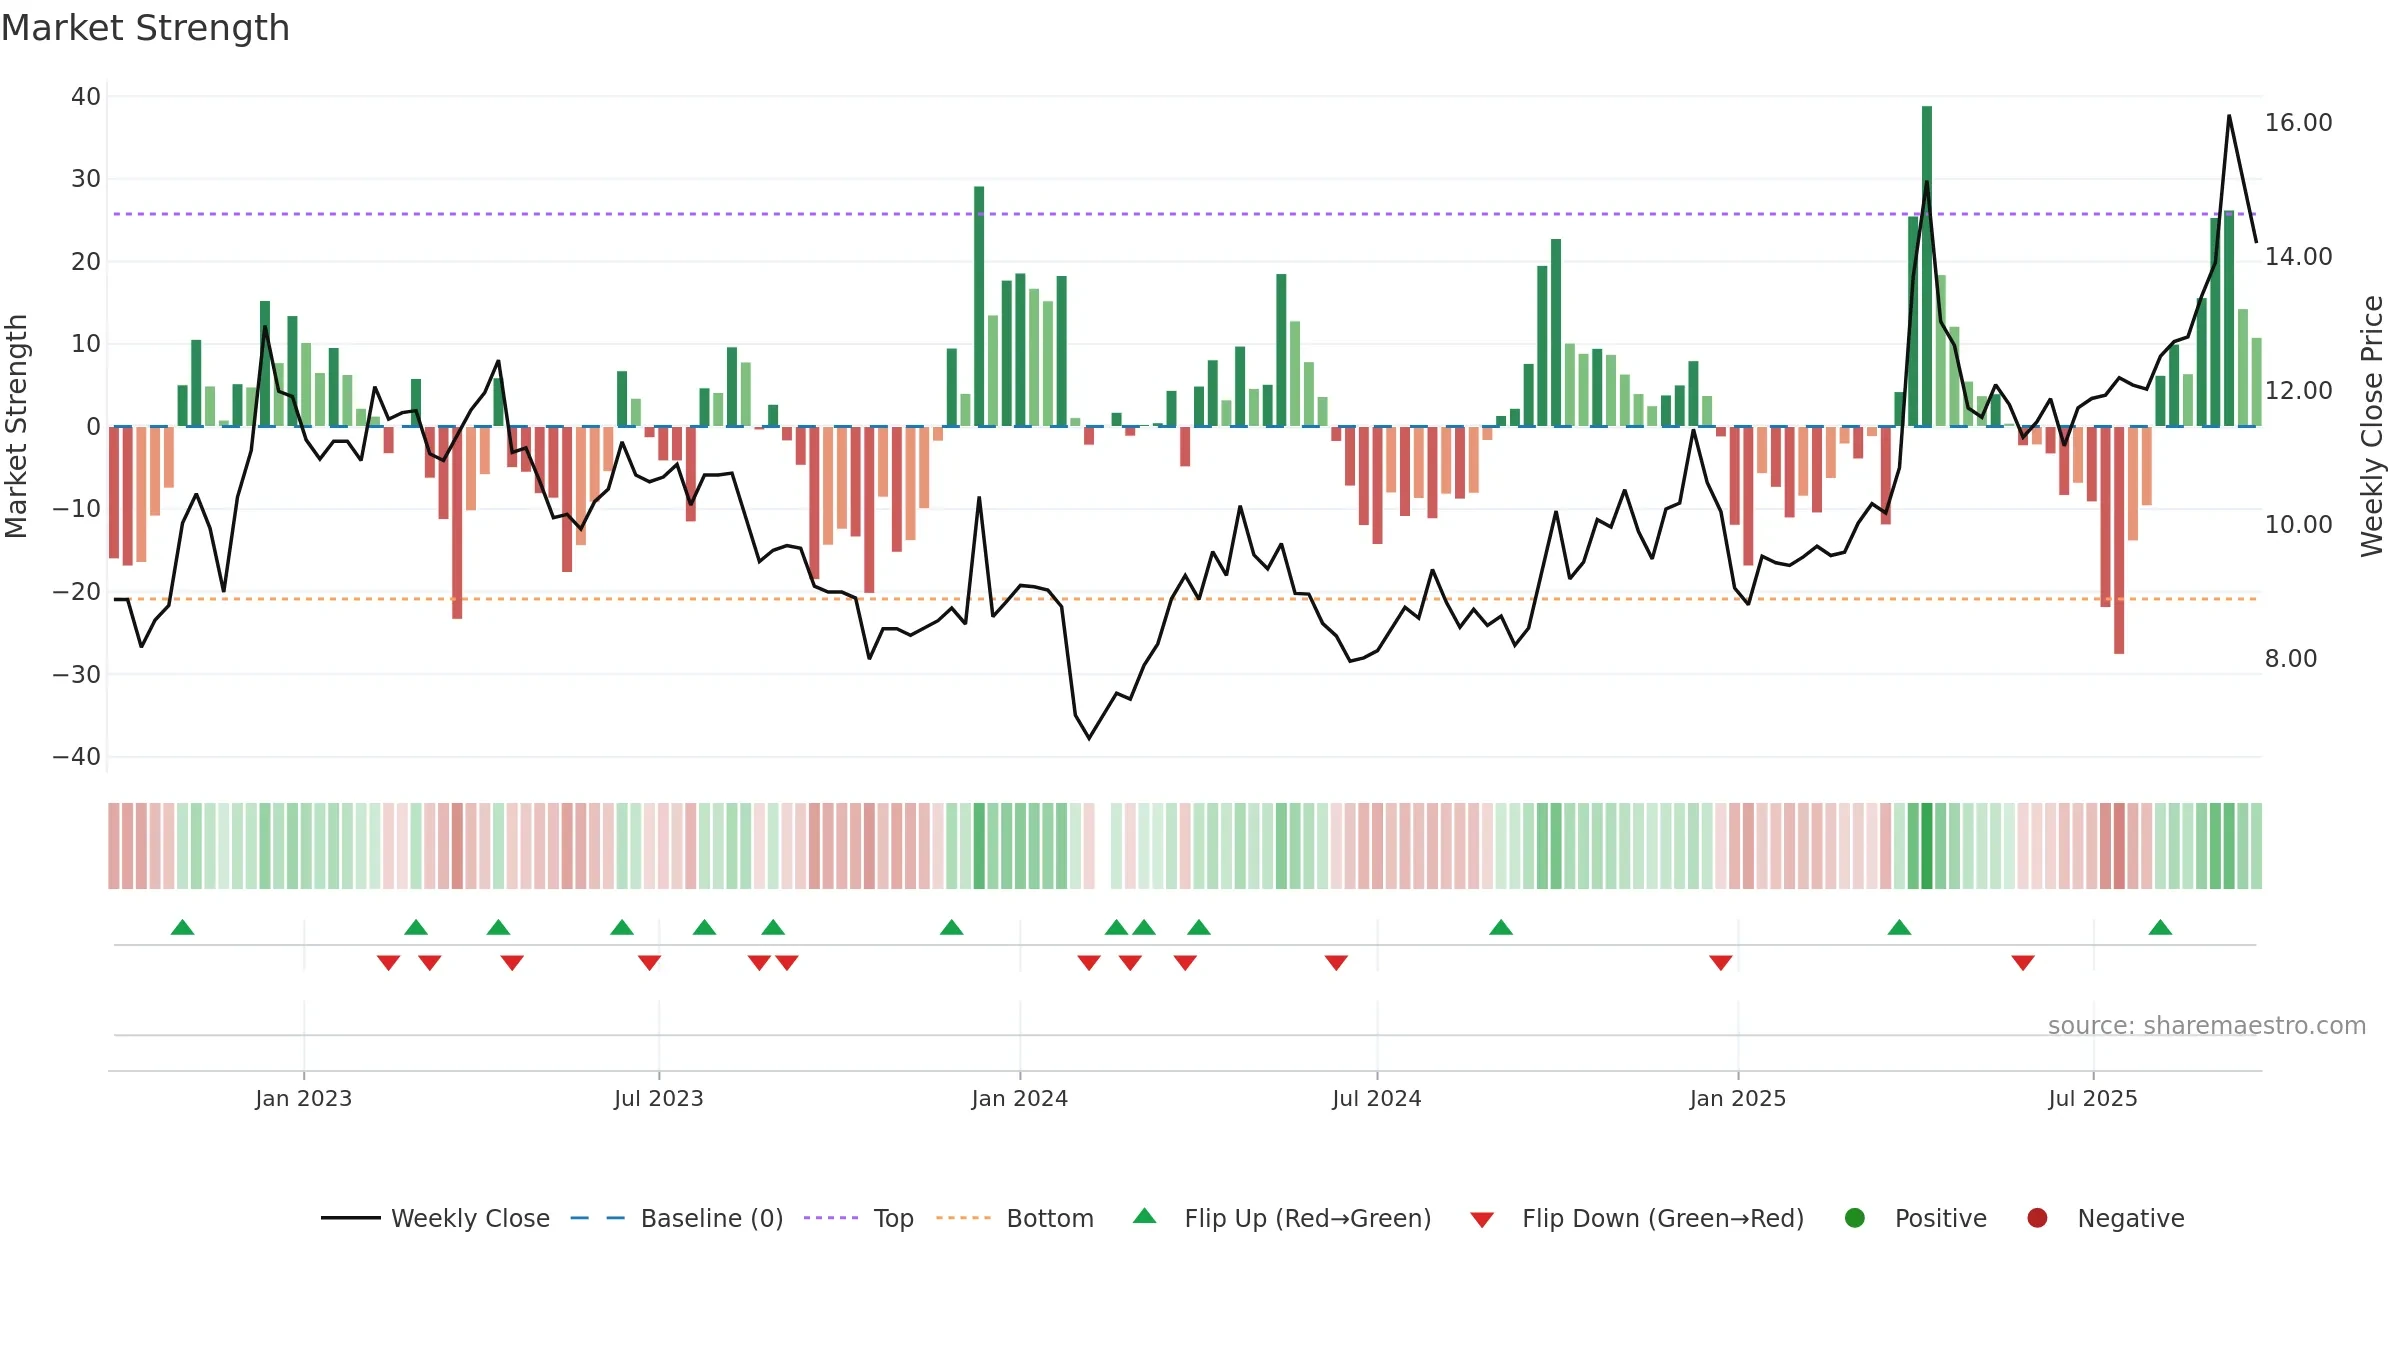
Task: Click the Jul 2025 axis label
Action: click(2093, 1098)
